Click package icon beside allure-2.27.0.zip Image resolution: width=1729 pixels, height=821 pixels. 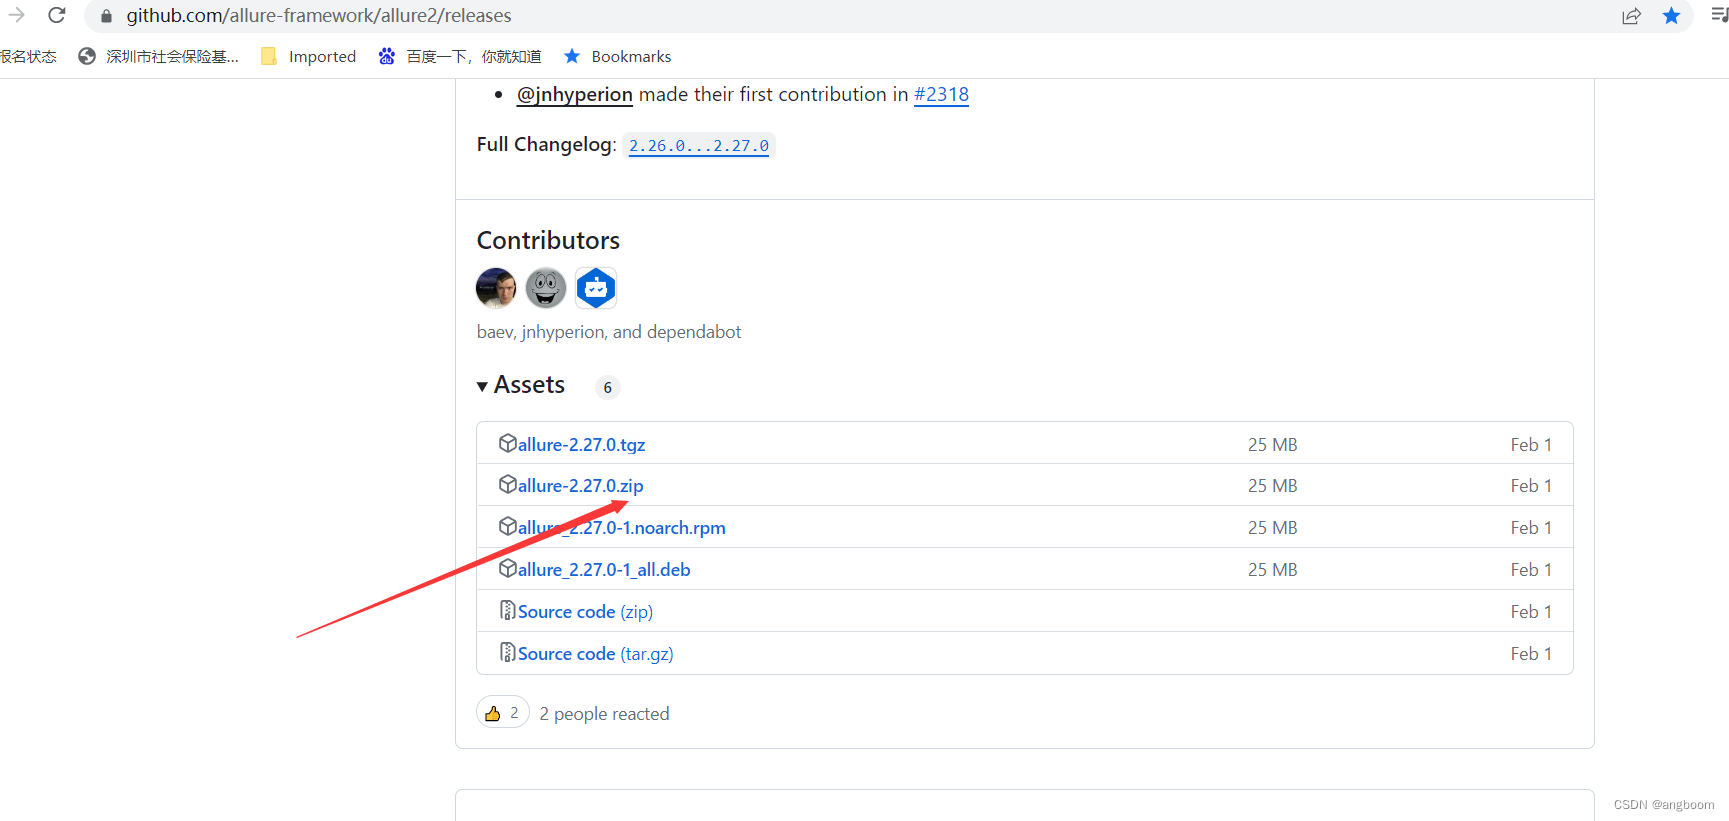click(508, 484)
